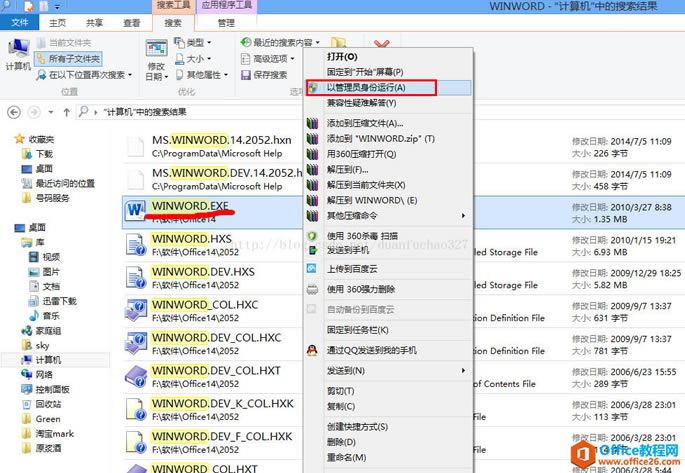Choose 删除(D) in context menu
685x473 pixels.
click(x=341, y=442)
